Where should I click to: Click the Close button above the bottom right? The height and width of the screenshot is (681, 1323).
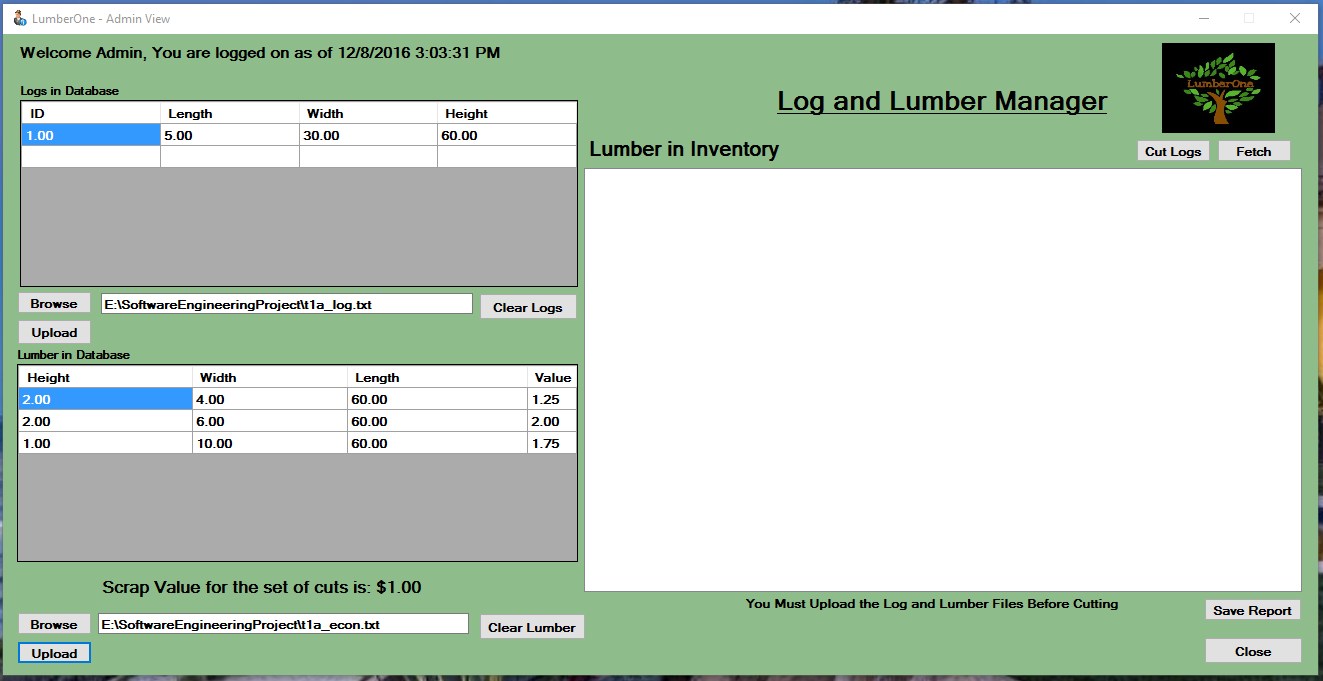coord(1252,650)
